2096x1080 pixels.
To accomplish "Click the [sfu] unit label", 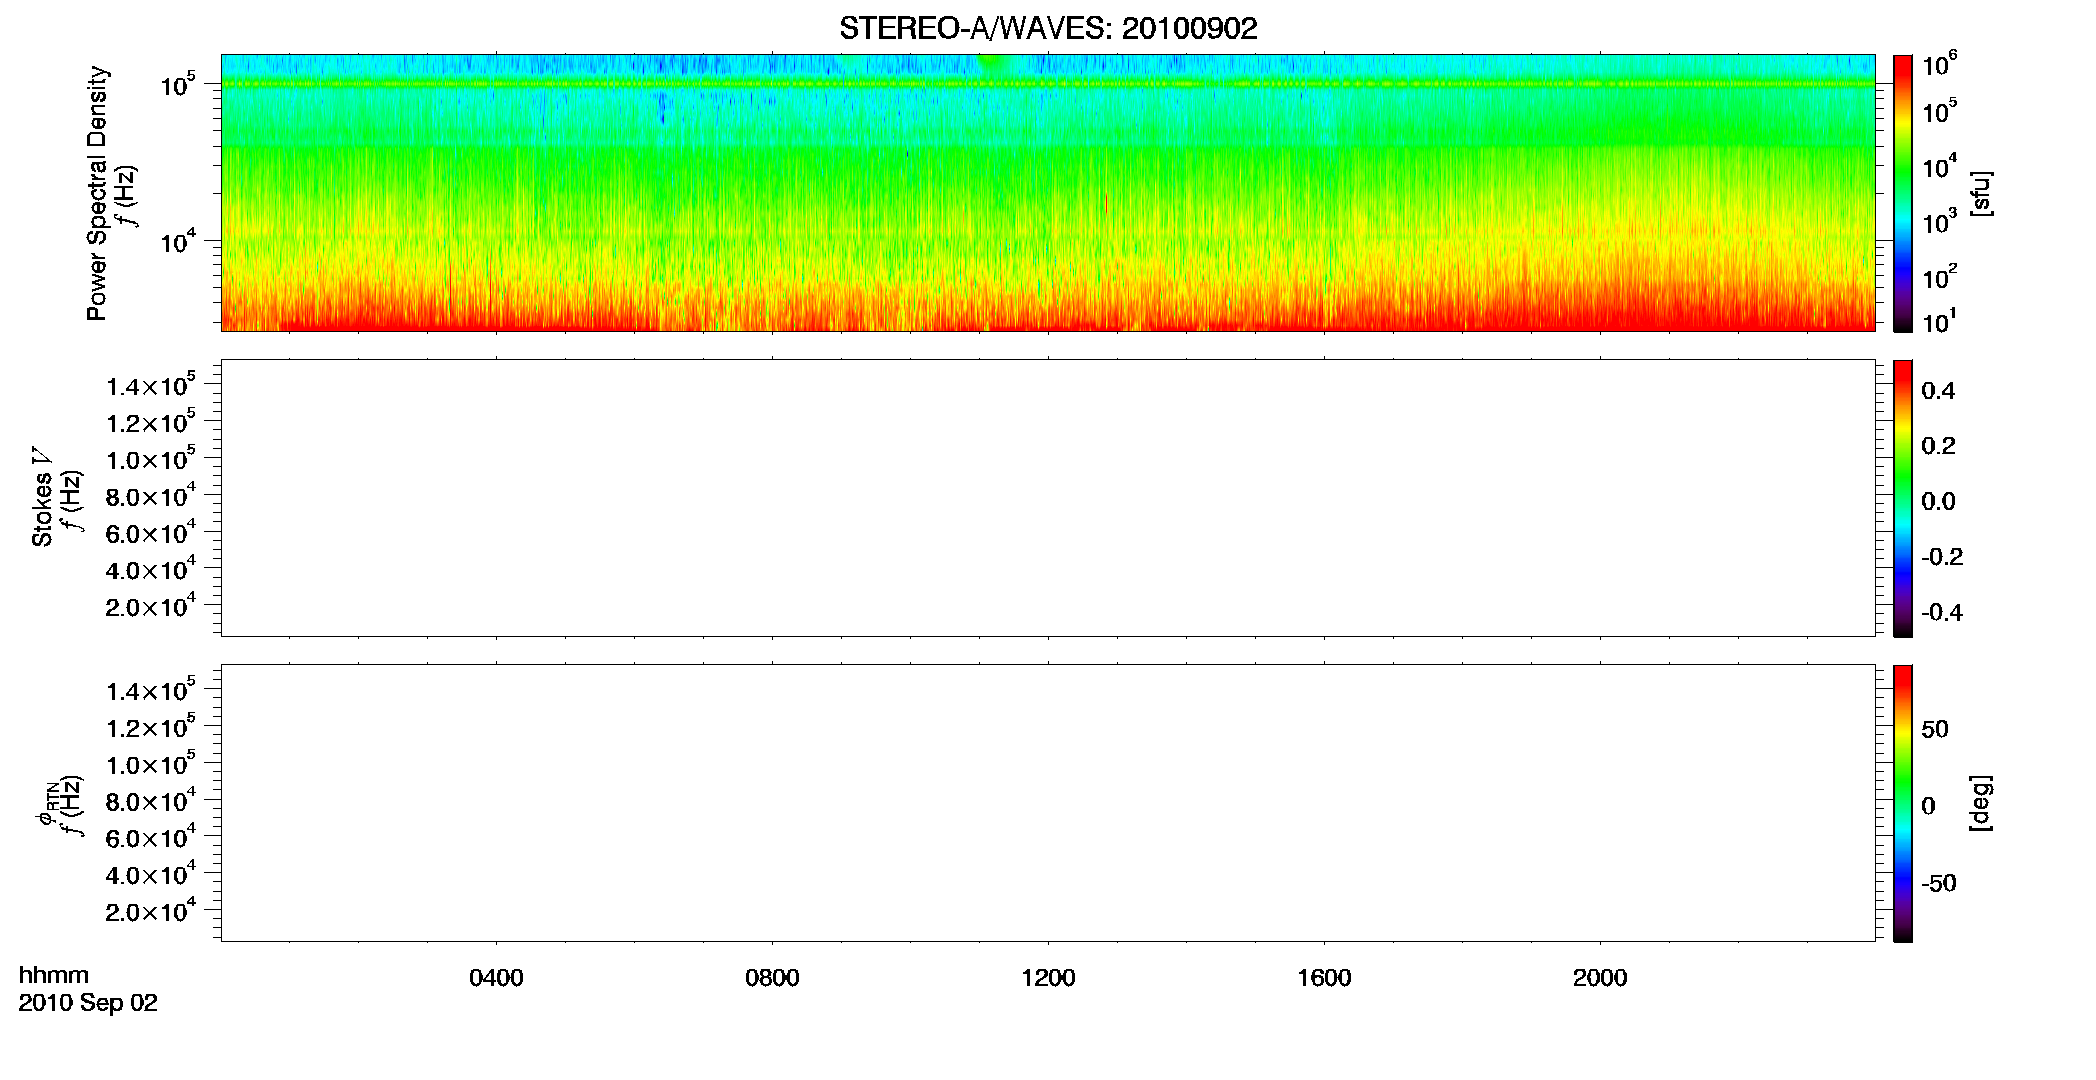I will (1981, 193).
